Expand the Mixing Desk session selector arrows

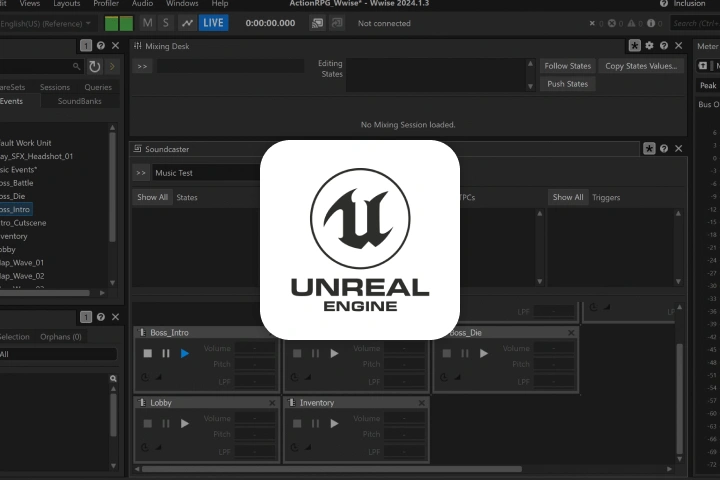(x=142, y=66)
